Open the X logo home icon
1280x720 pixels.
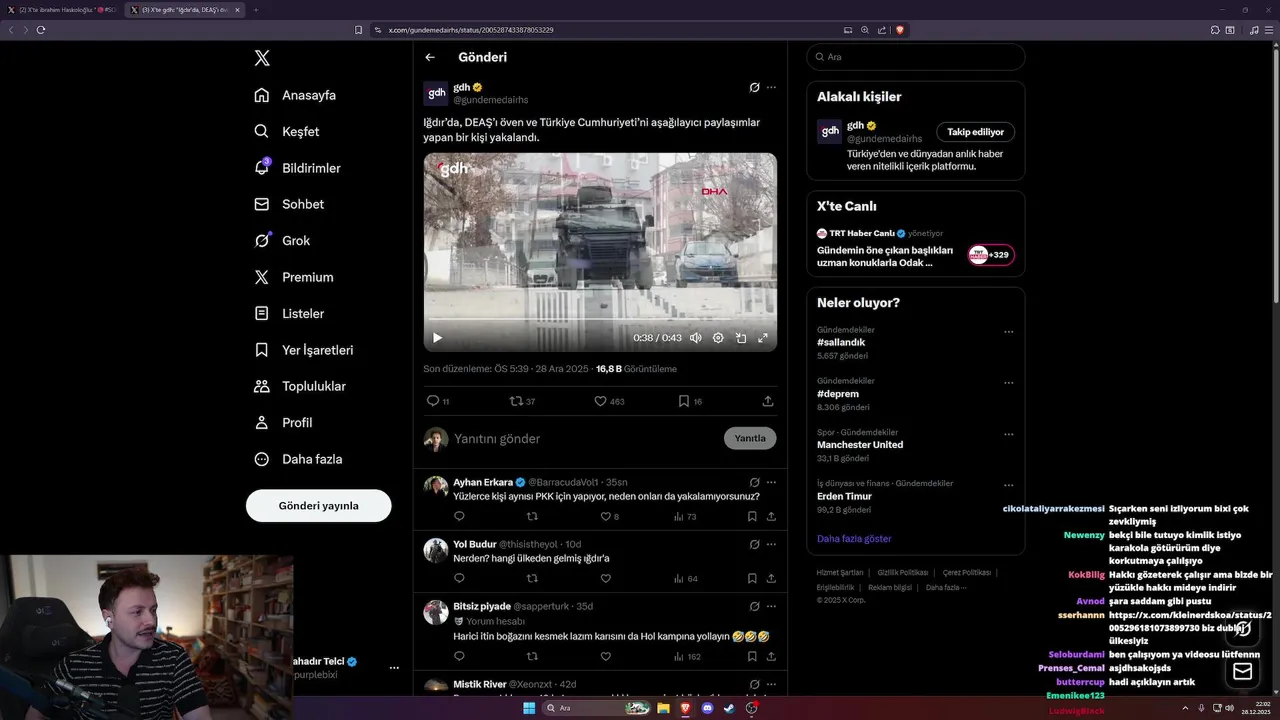click(x=262, y=58)
